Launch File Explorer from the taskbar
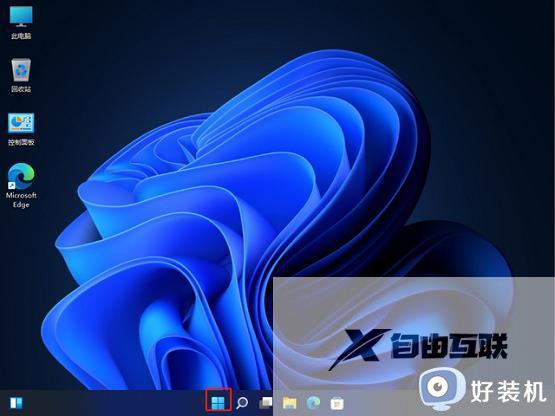The image size is (555, 416). (289, 403)
